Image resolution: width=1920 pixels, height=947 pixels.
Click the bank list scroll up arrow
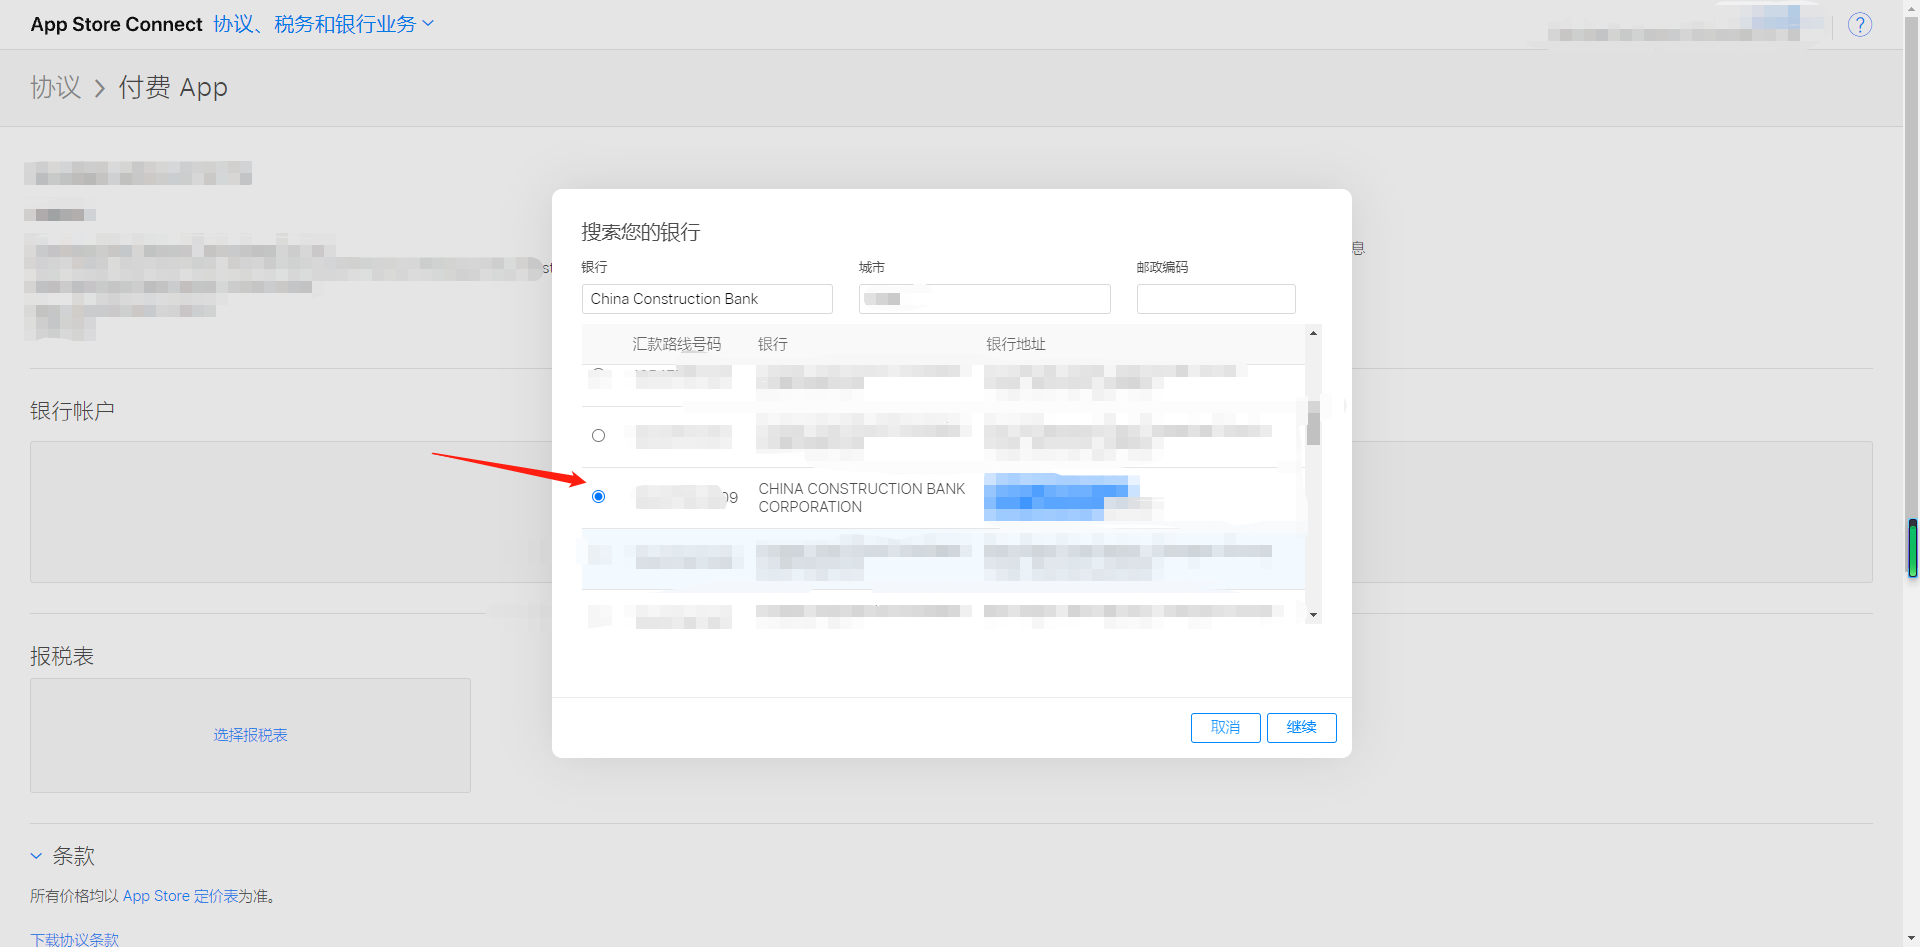(1313, 333)
